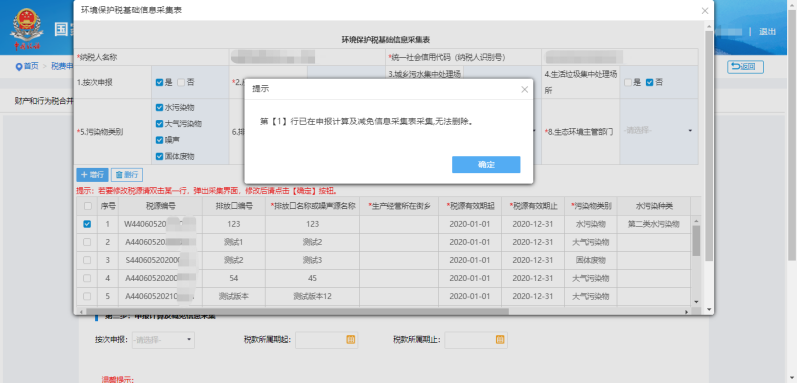The image size is (797, 384).
Task: Click cell 第二类水污染物 in row 1
Action: (x=654, y=224)
